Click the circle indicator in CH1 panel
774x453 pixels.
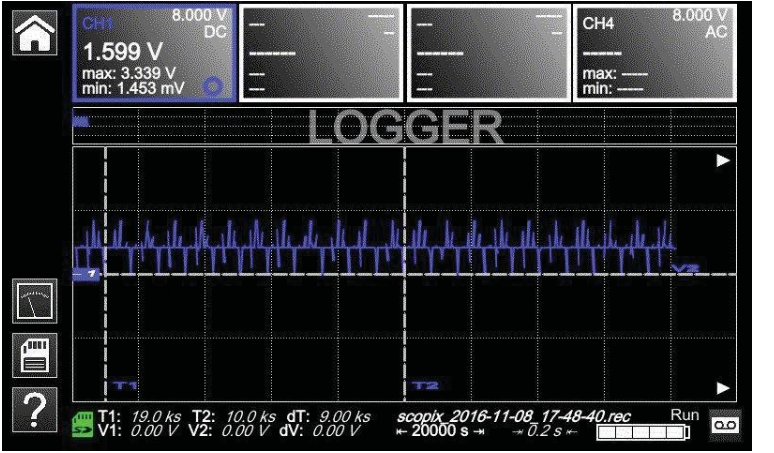(x=212, y=85)
